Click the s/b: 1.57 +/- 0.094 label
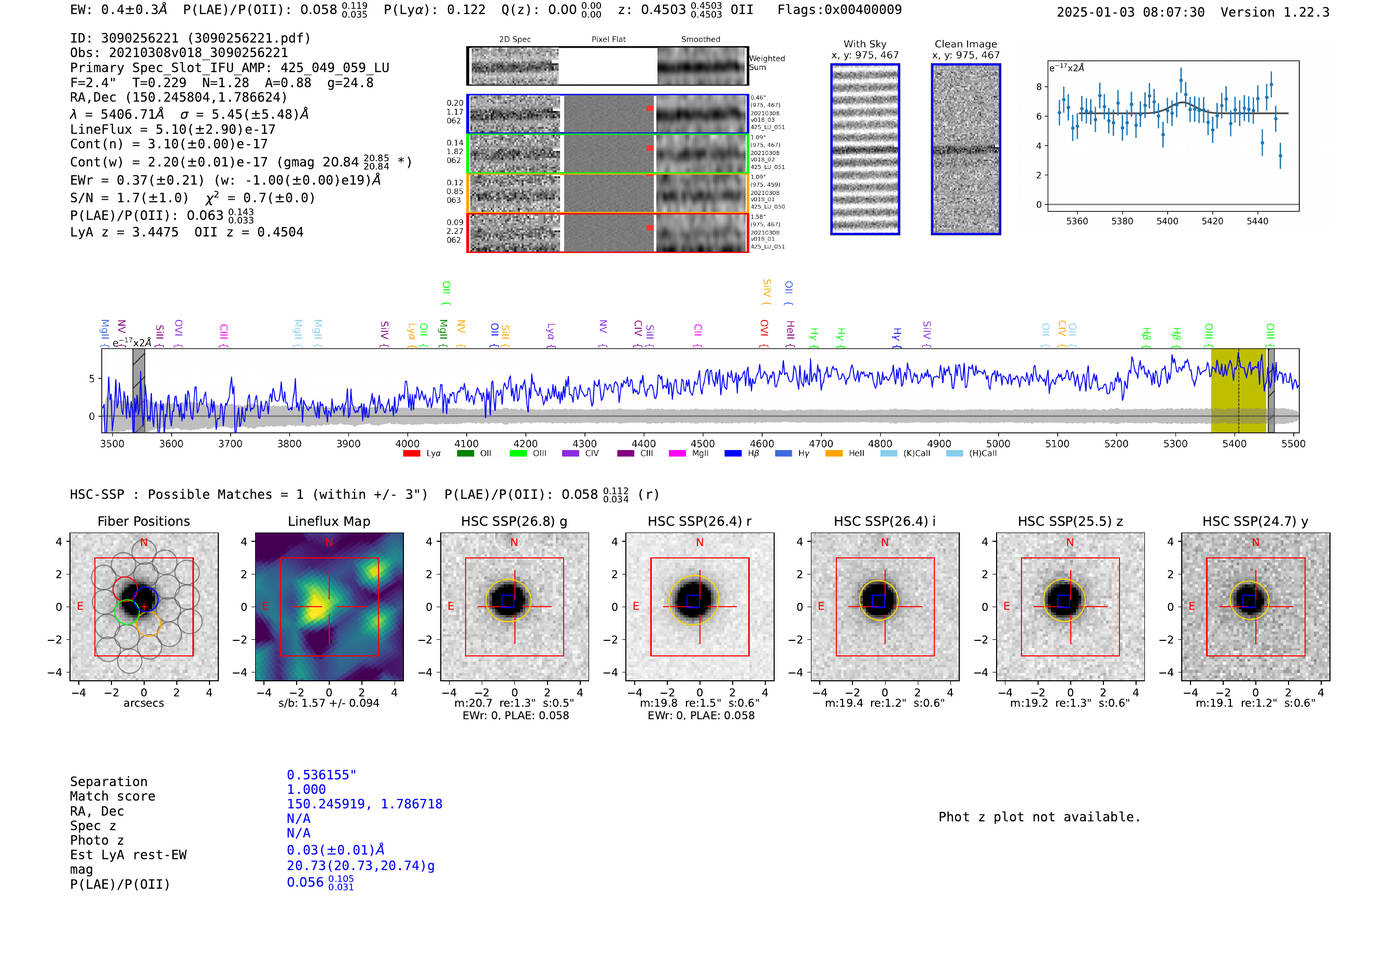The image size is (1400, 953). point(329,703)
